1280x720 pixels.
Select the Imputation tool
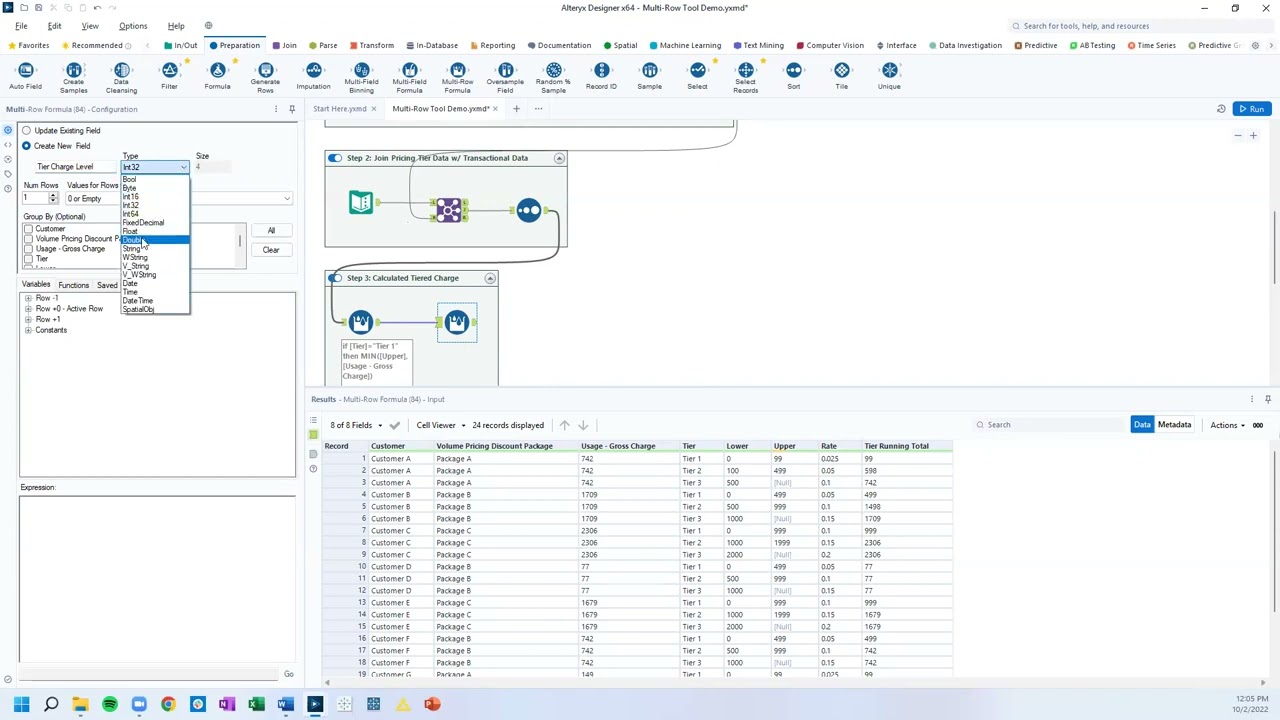point(313,76)
